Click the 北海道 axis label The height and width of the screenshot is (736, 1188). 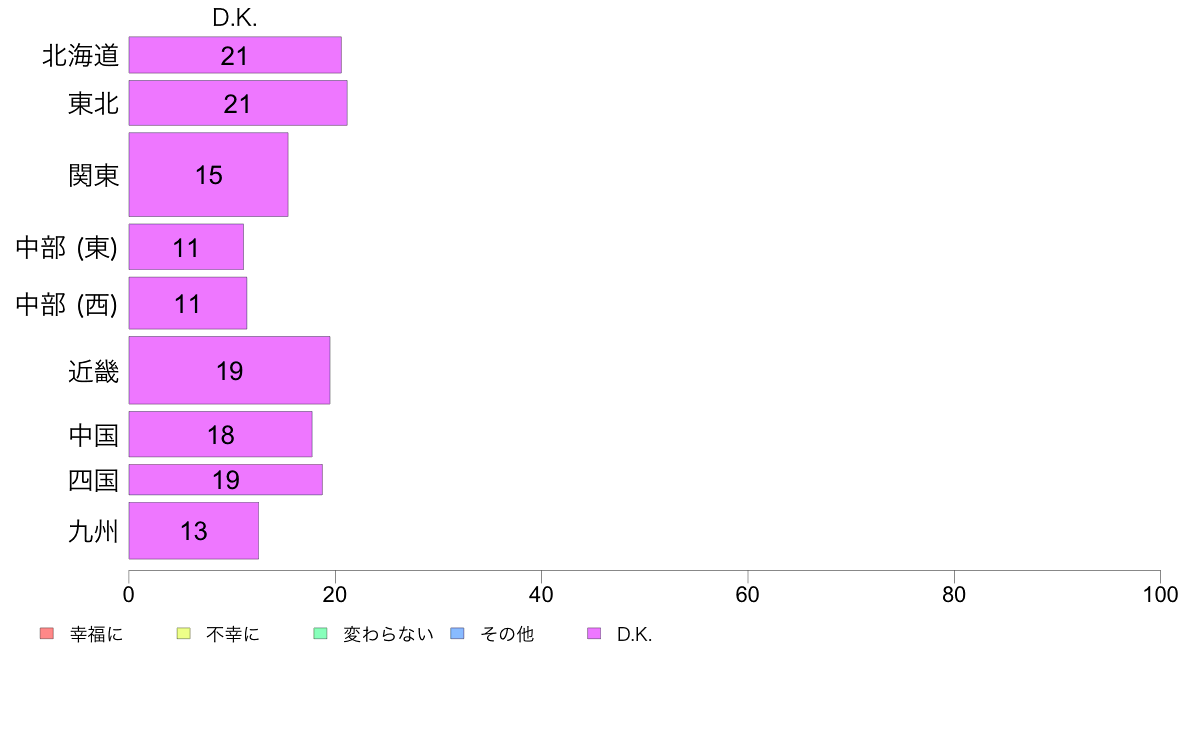[81, 56]
